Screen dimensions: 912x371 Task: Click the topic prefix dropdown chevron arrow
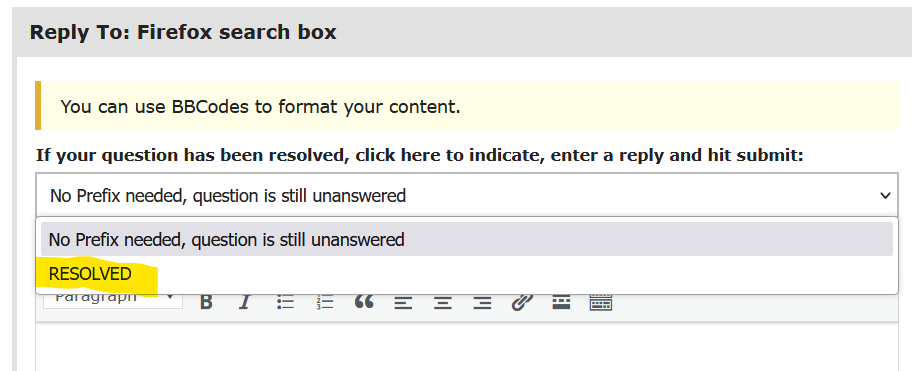coord(885,195)
